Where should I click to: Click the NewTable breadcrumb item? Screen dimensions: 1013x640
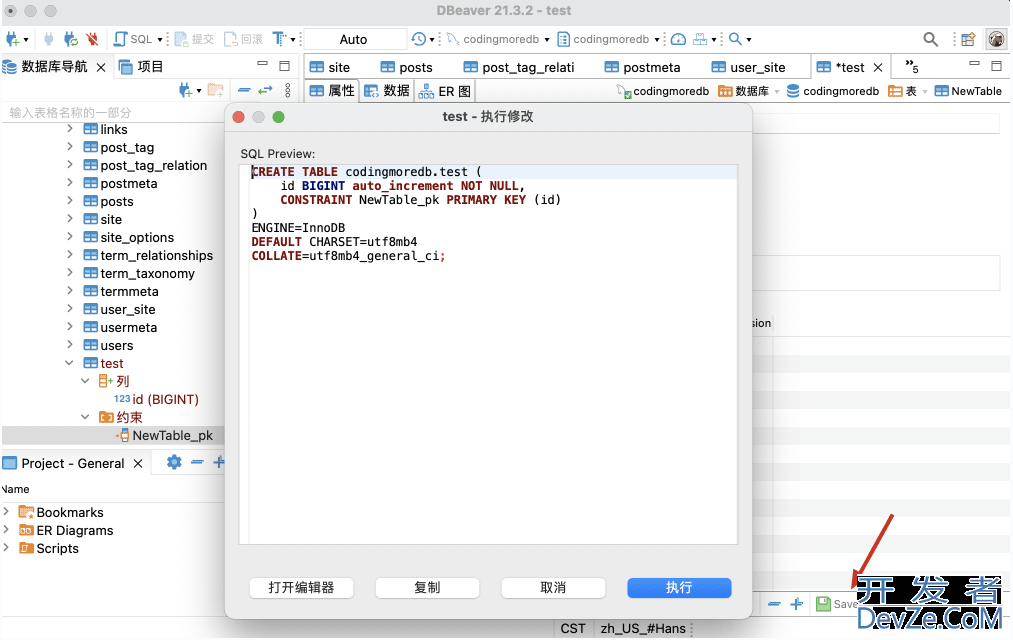(968, 91)
